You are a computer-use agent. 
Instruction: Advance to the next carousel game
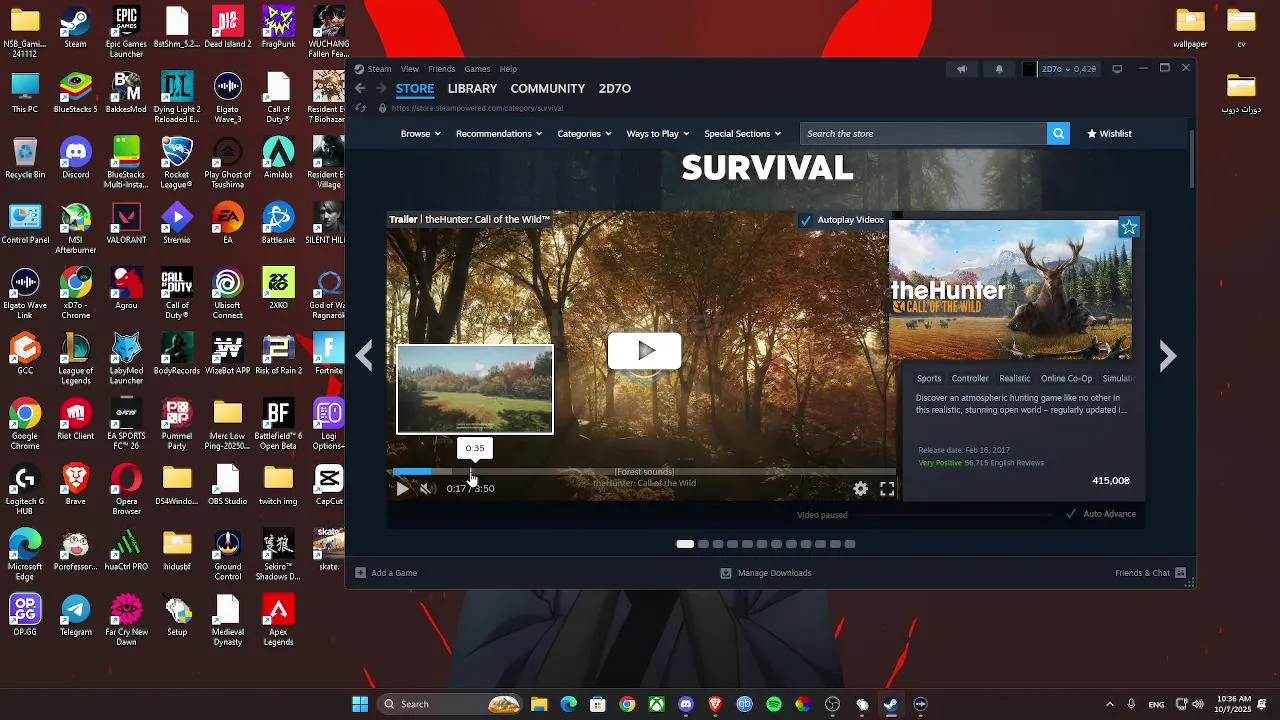pos(1167,355)
